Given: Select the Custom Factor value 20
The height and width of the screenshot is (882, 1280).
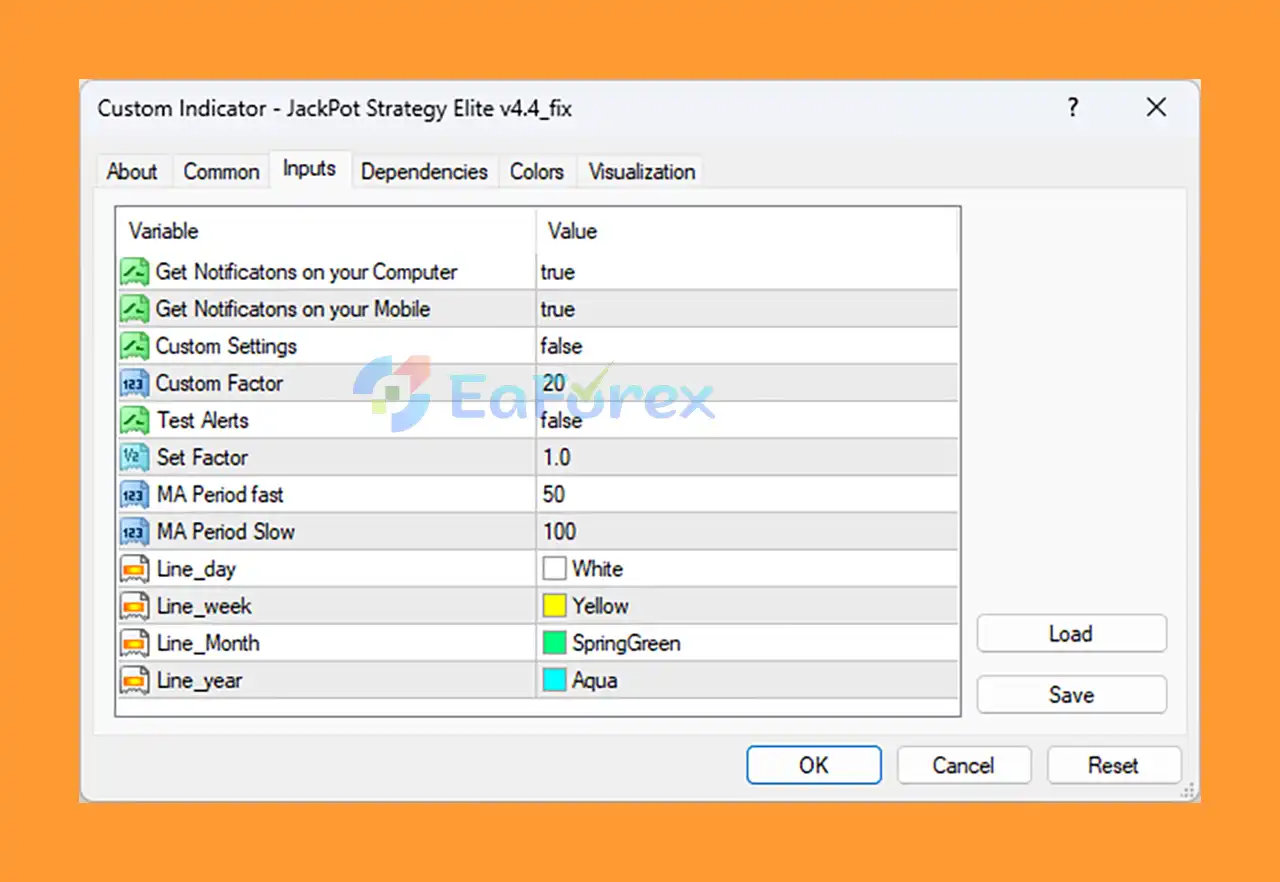Looking at the screenshot, I should click(554, 383).
